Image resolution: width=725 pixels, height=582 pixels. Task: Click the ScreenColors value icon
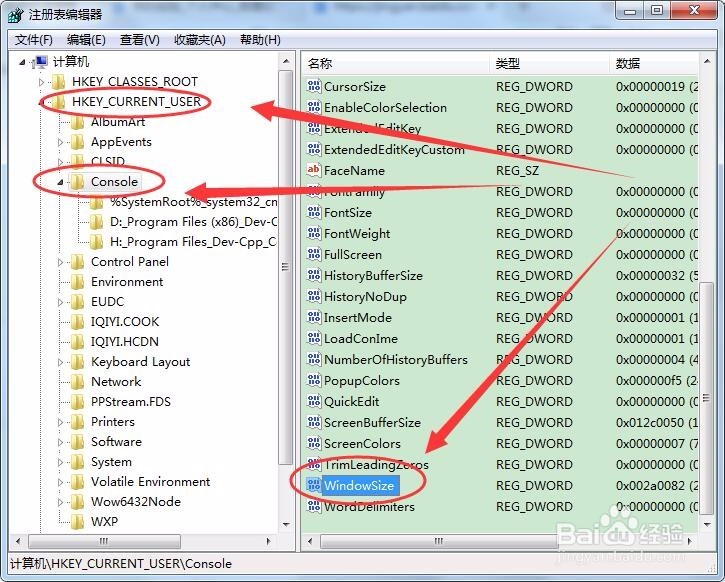(314, 443)
